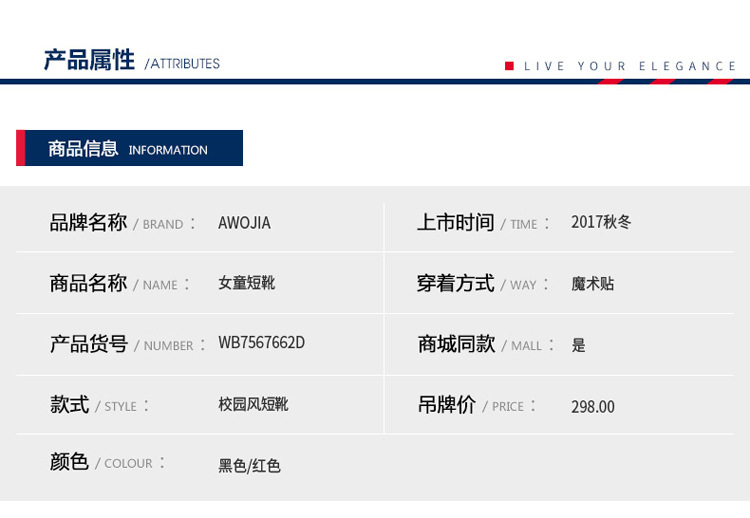
Task: Click the tag price 298.00
Action: pos(593,407)
